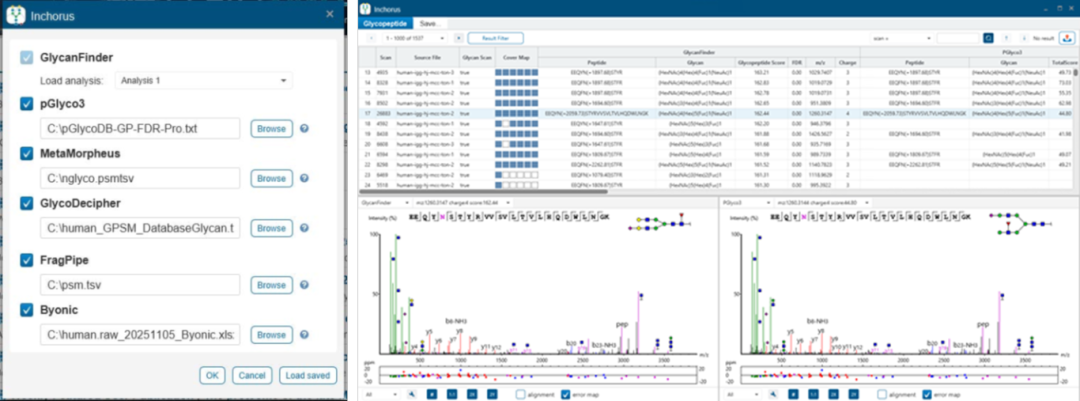Click the export results icon
The width and height of the screenshot is (1080, 401).
point(1067,38)
